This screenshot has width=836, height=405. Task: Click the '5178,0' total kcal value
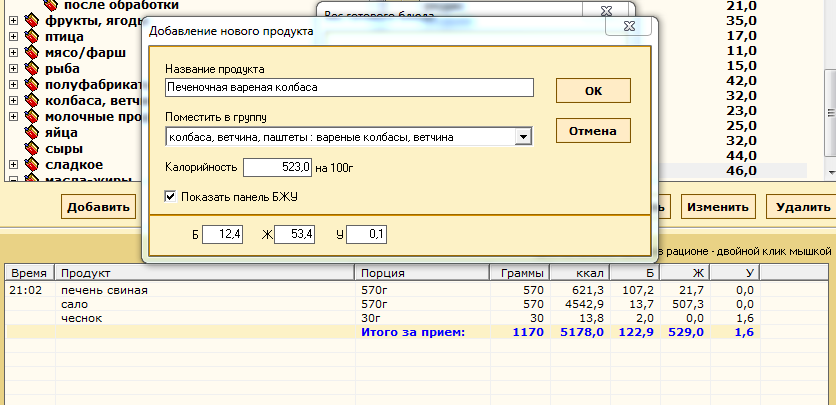click(582, 332)
